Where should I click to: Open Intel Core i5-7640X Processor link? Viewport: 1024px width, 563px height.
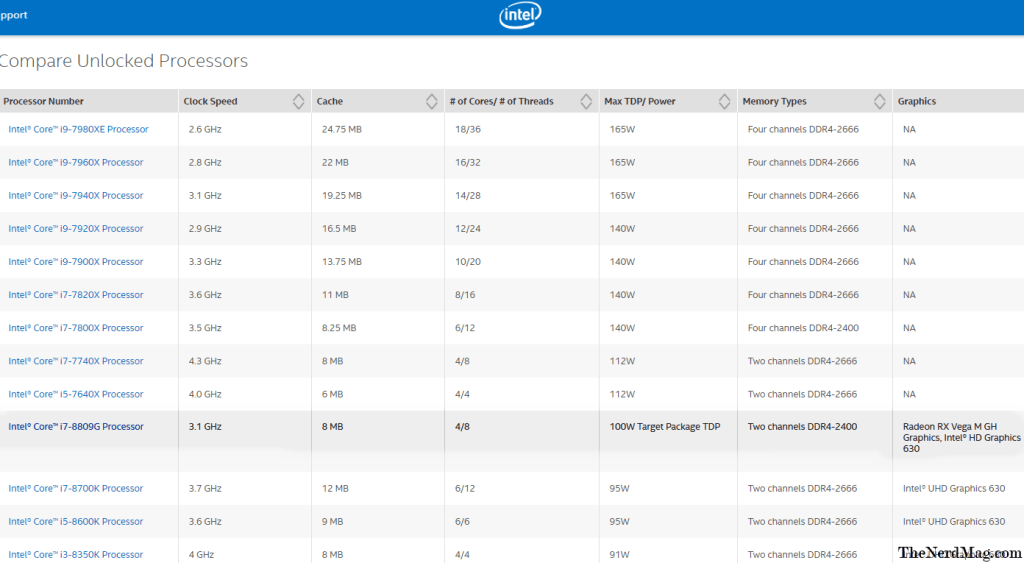(x=76, y=393)
